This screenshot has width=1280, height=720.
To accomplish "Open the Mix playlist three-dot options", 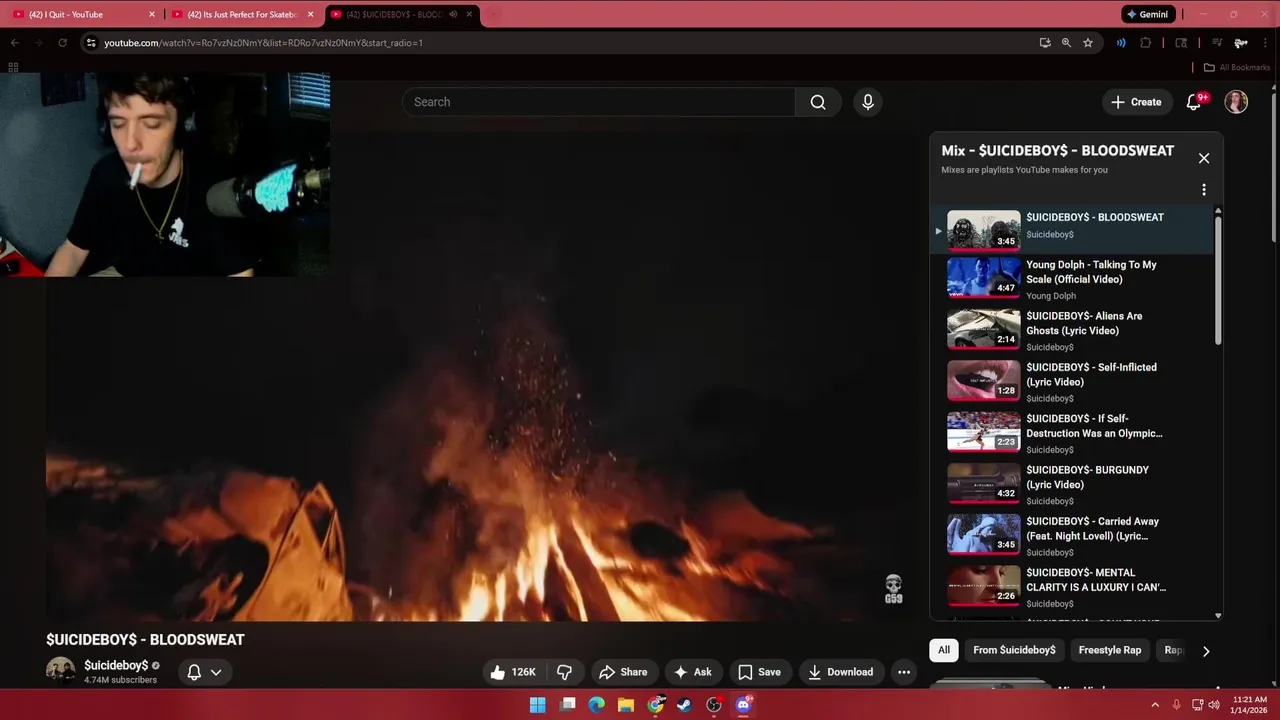I will [x=1204, y=190].
